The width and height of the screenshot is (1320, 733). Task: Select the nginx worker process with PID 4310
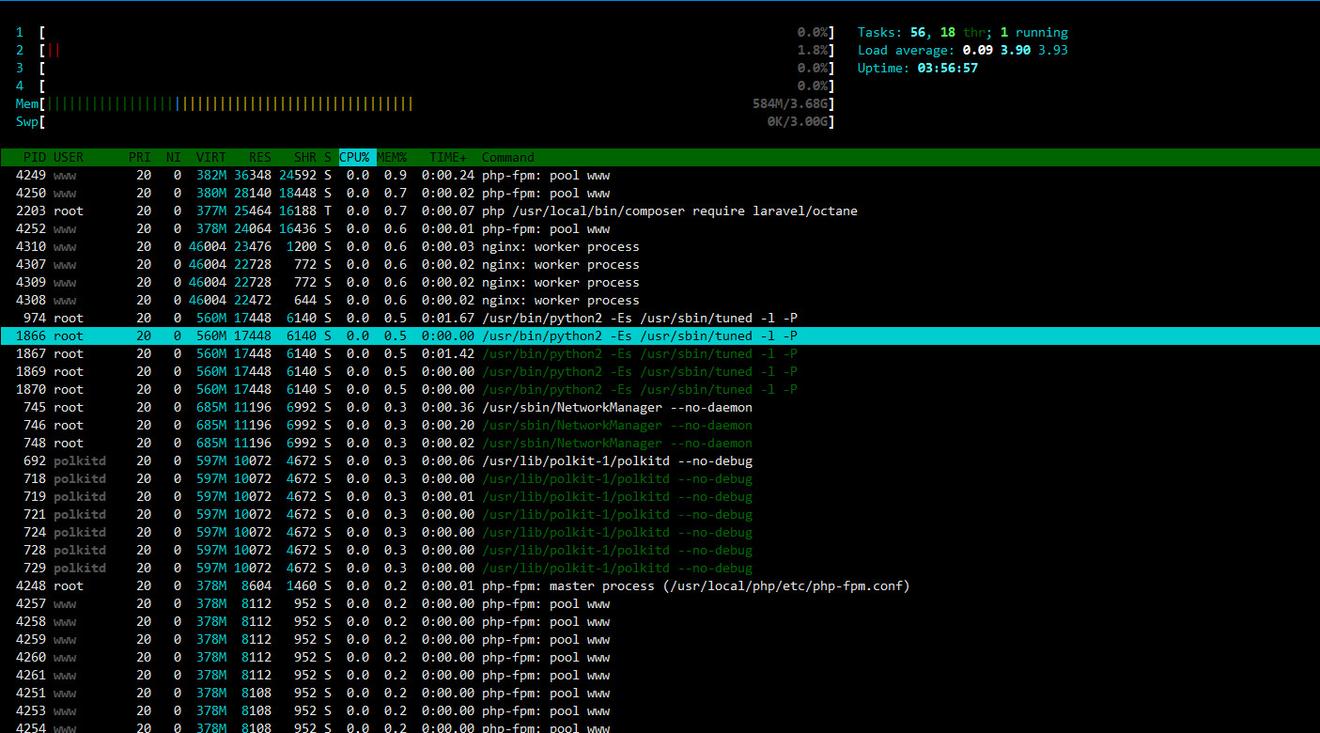560,247
